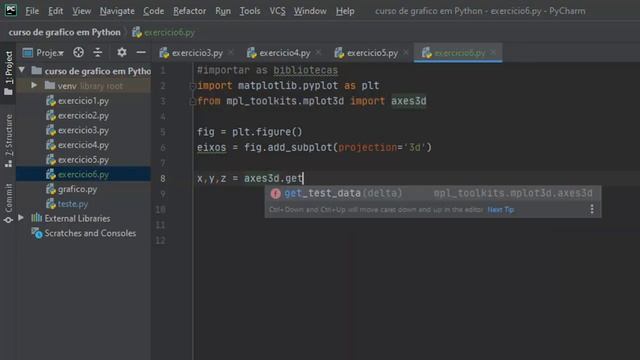Click the axes3d import name on line 3
Screen dimensions: 640x360
pos(409,101)
